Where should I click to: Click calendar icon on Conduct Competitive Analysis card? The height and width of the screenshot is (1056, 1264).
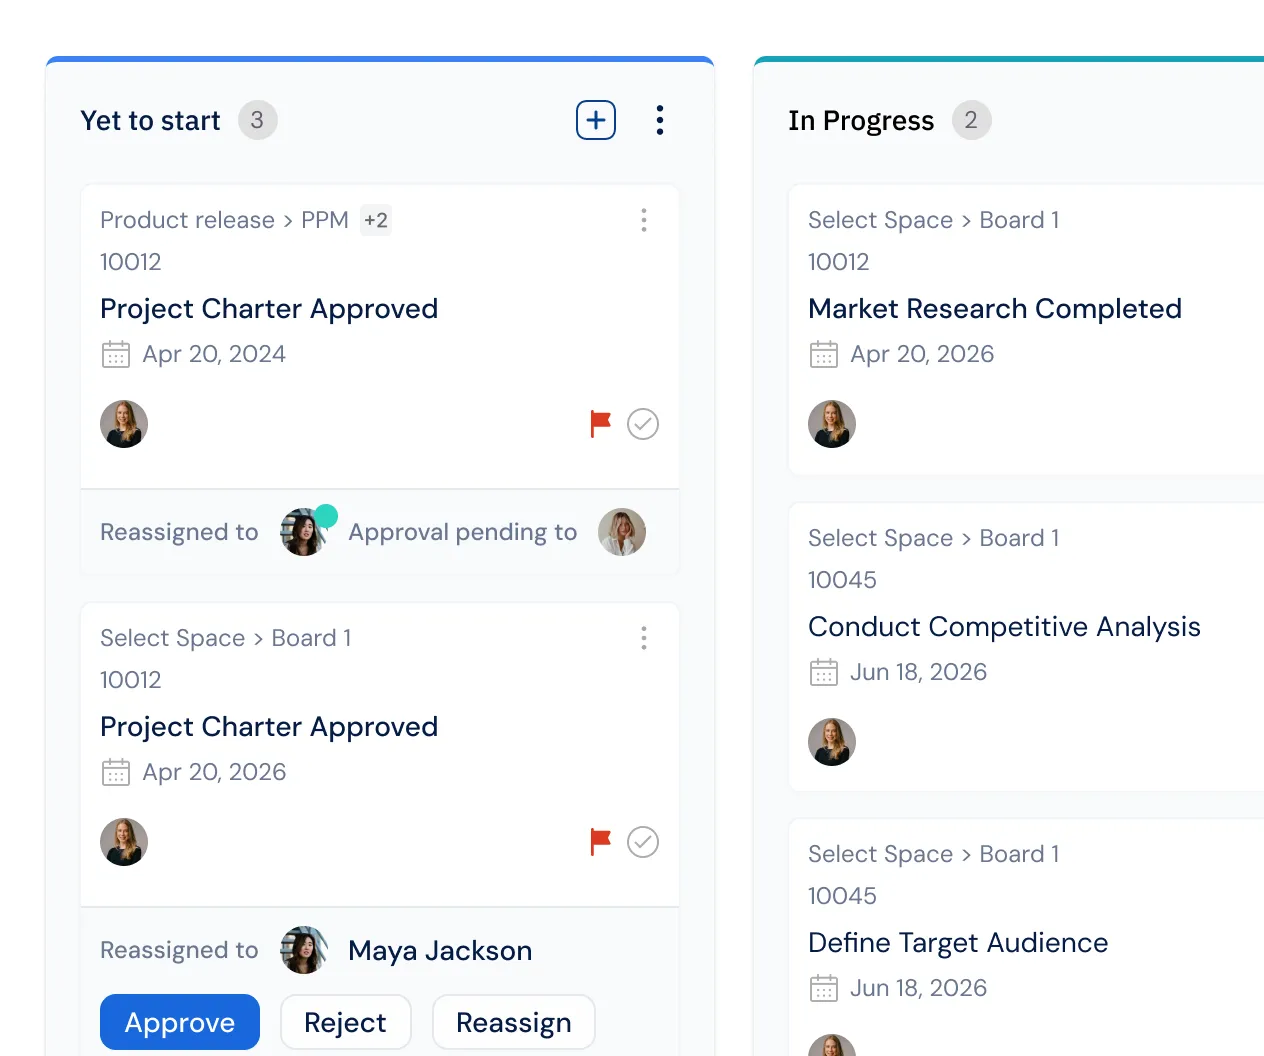pyautogui.click(x=824, y=673)
